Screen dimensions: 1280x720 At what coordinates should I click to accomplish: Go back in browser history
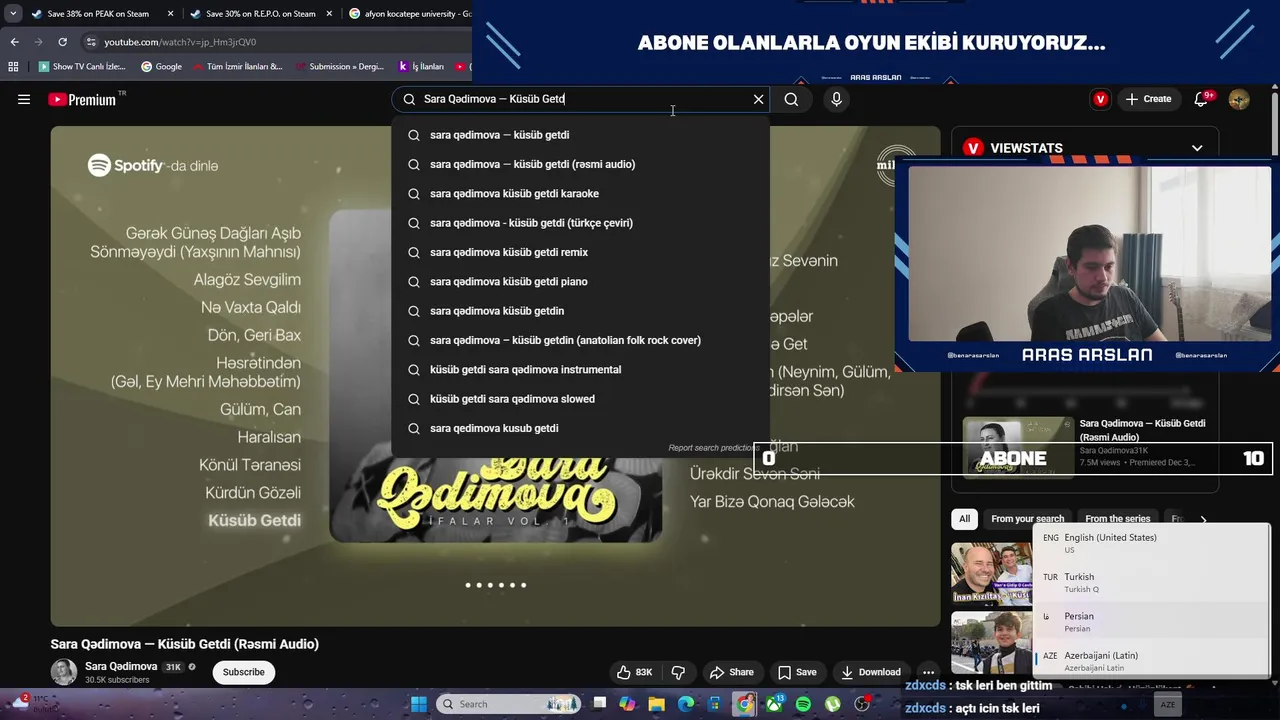tap(14, 42)
